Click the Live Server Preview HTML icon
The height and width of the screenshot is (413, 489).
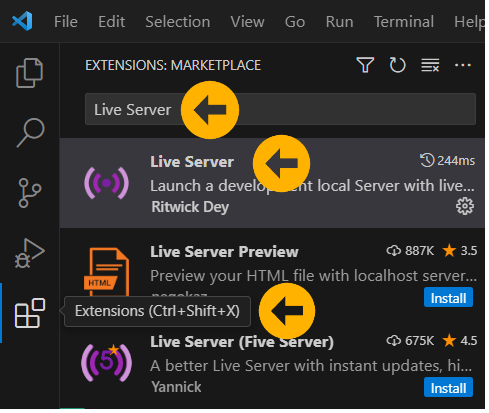(x=107, y=272)
